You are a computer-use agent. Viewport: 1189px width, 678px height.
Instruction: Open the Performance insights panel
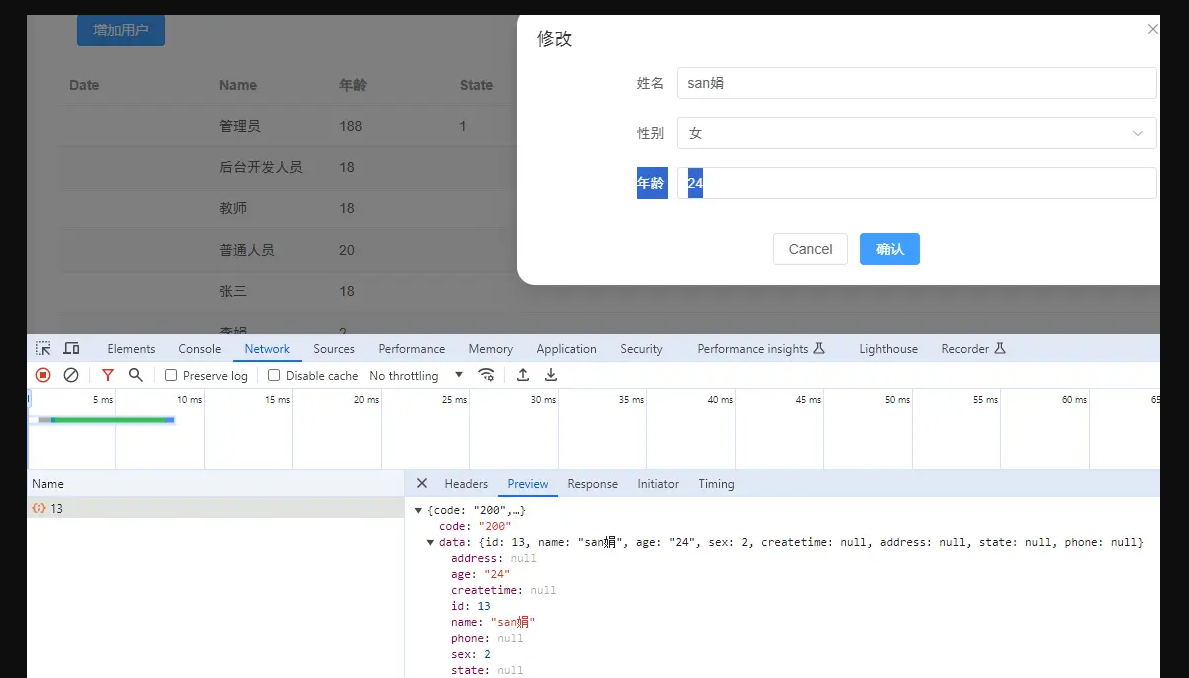(752, 349)
